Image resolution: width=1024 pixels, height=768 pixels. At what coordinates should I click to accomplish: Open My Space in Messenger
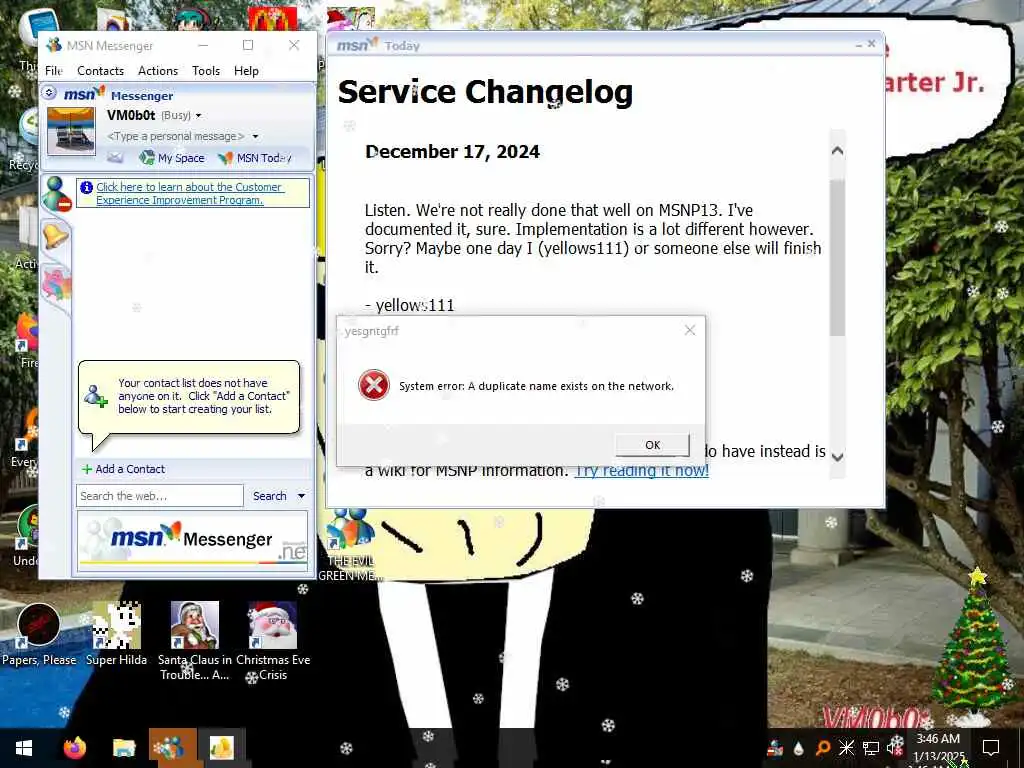[172, 157]
